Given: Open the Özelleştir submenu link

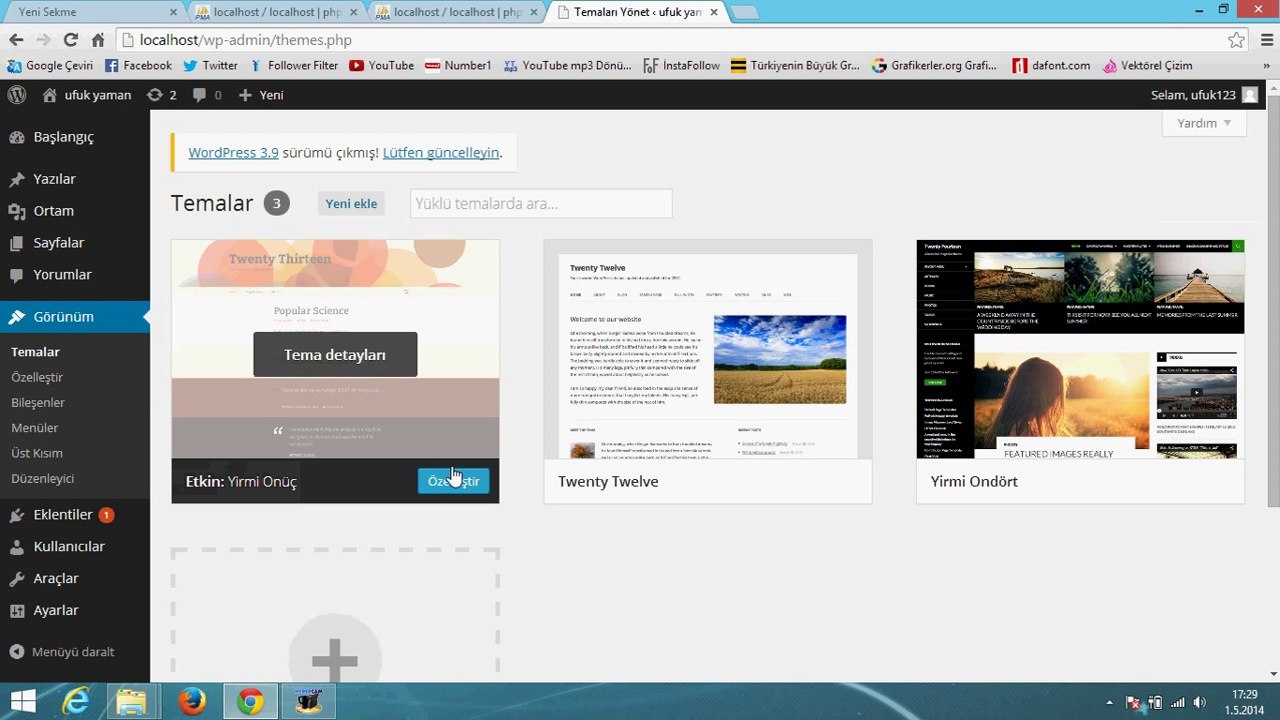Looking at the screenshot, I should pos(37,377).
